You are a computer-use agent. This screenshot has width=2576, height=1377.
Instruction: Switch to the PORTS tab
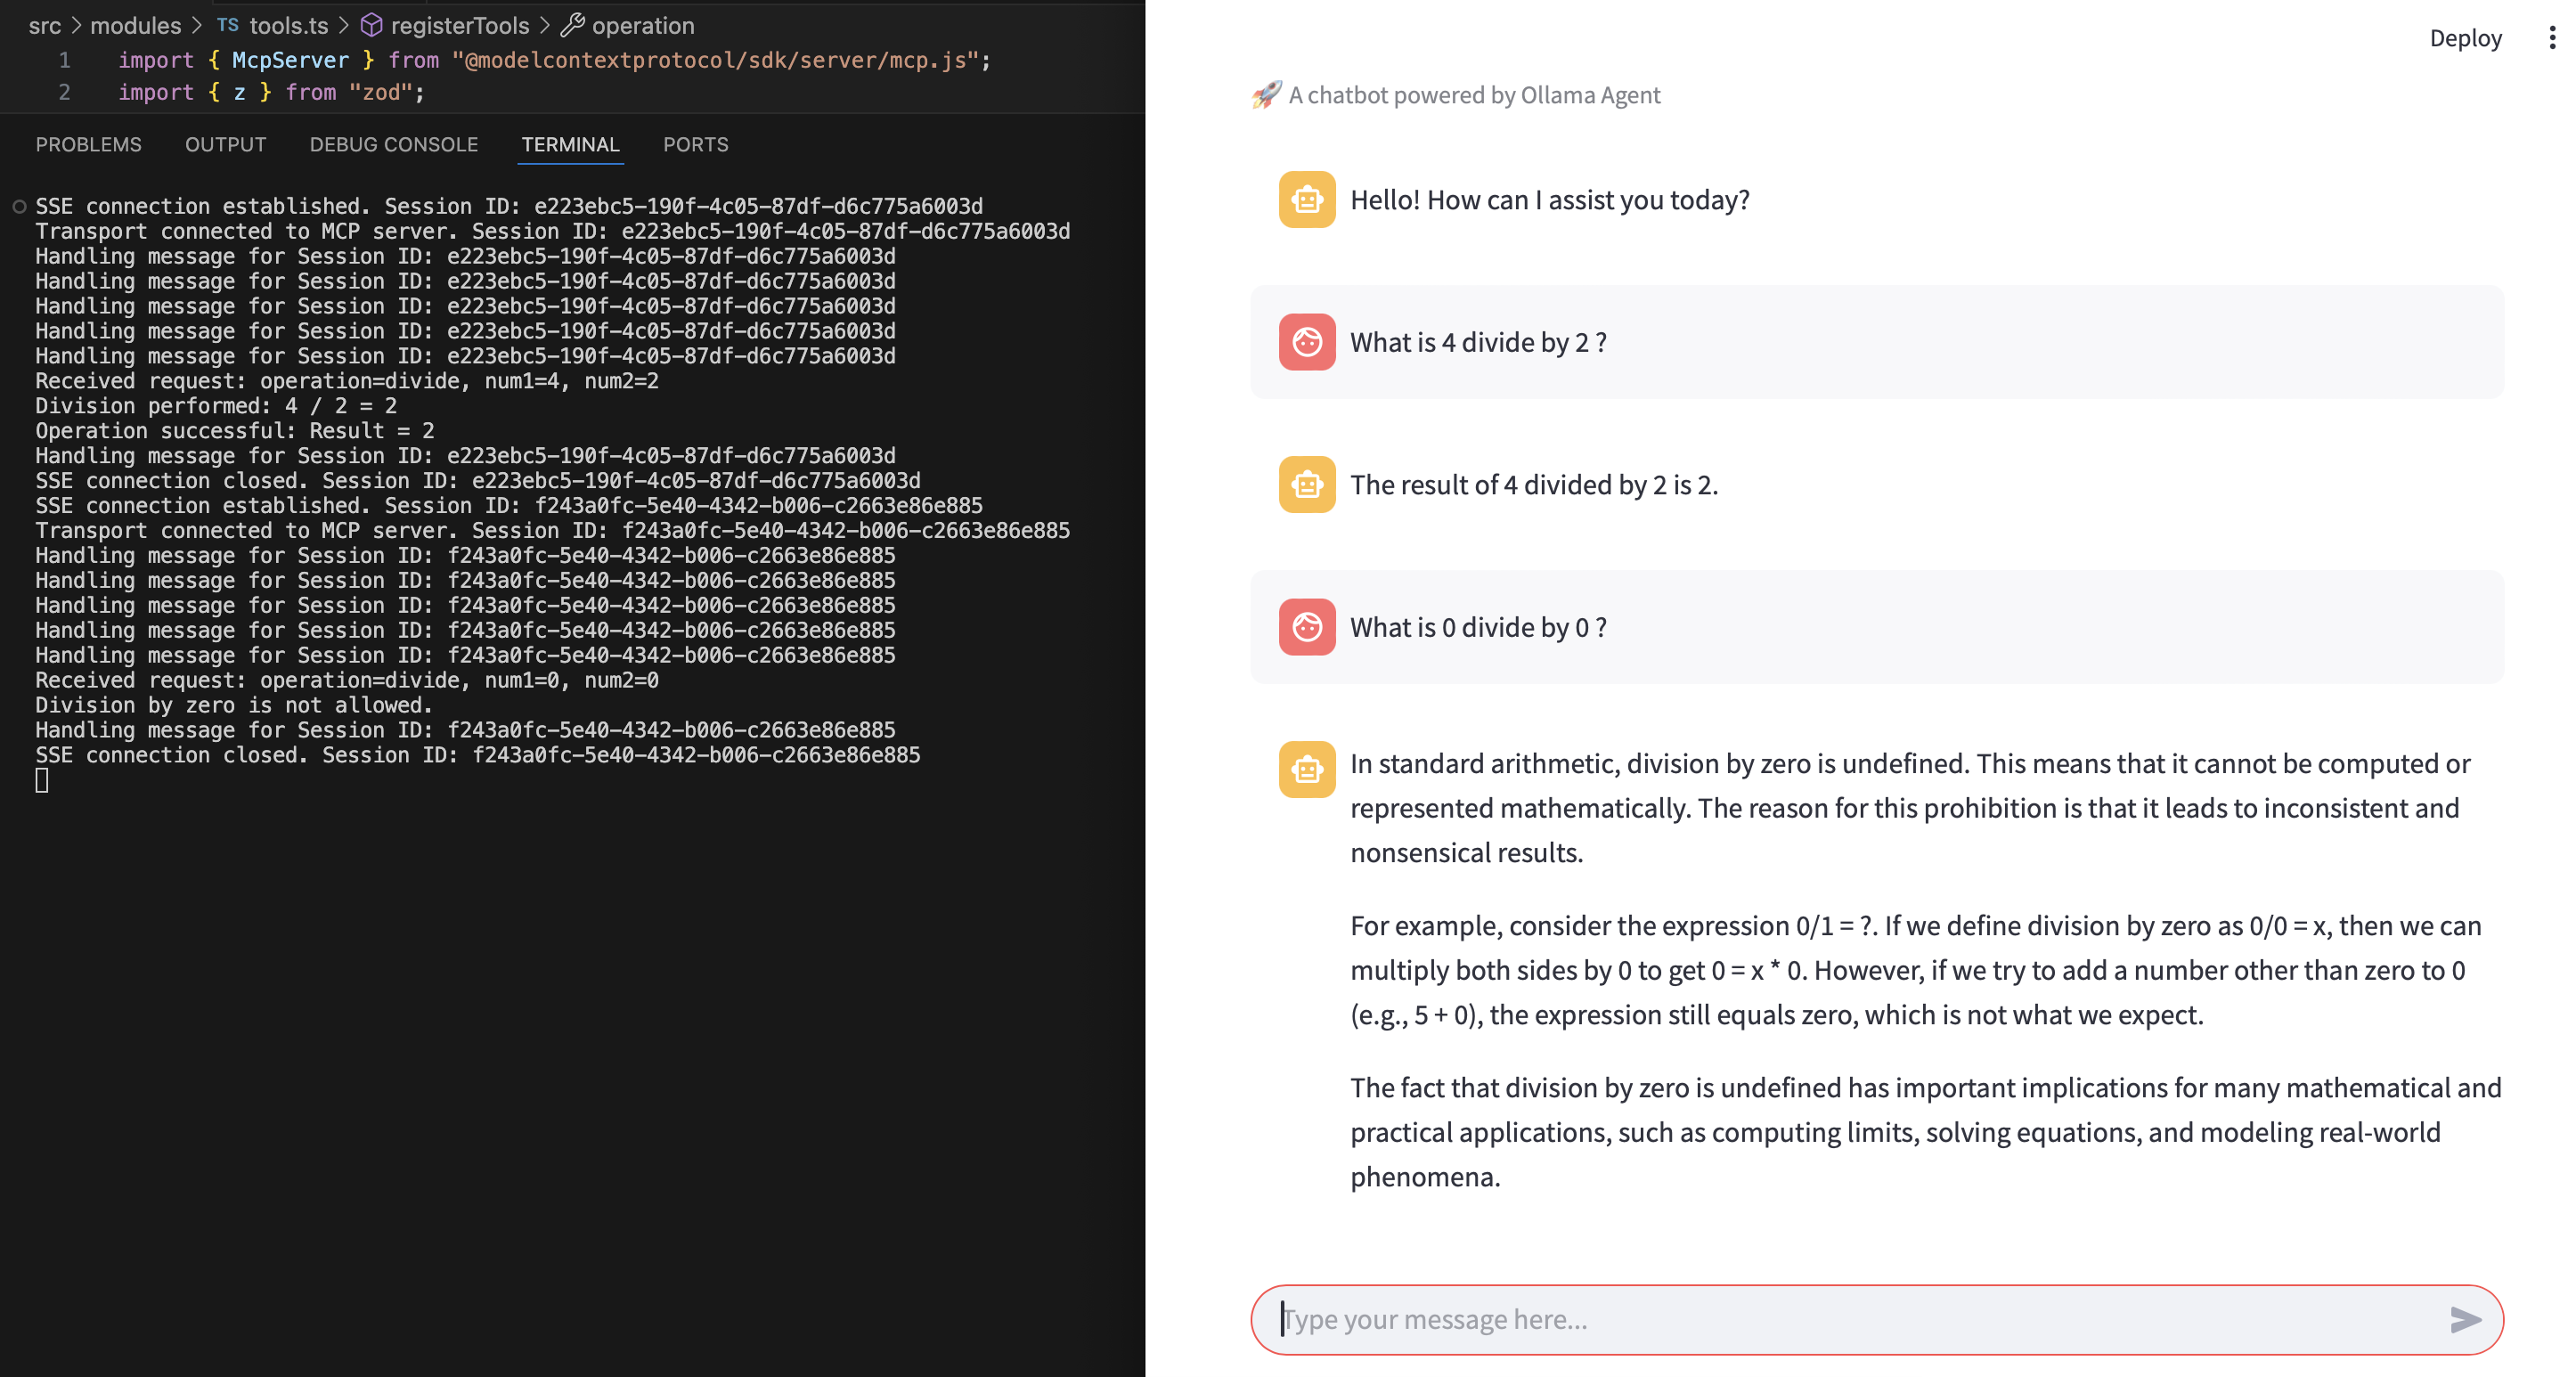pyautogui.click(x=696, y=145)
